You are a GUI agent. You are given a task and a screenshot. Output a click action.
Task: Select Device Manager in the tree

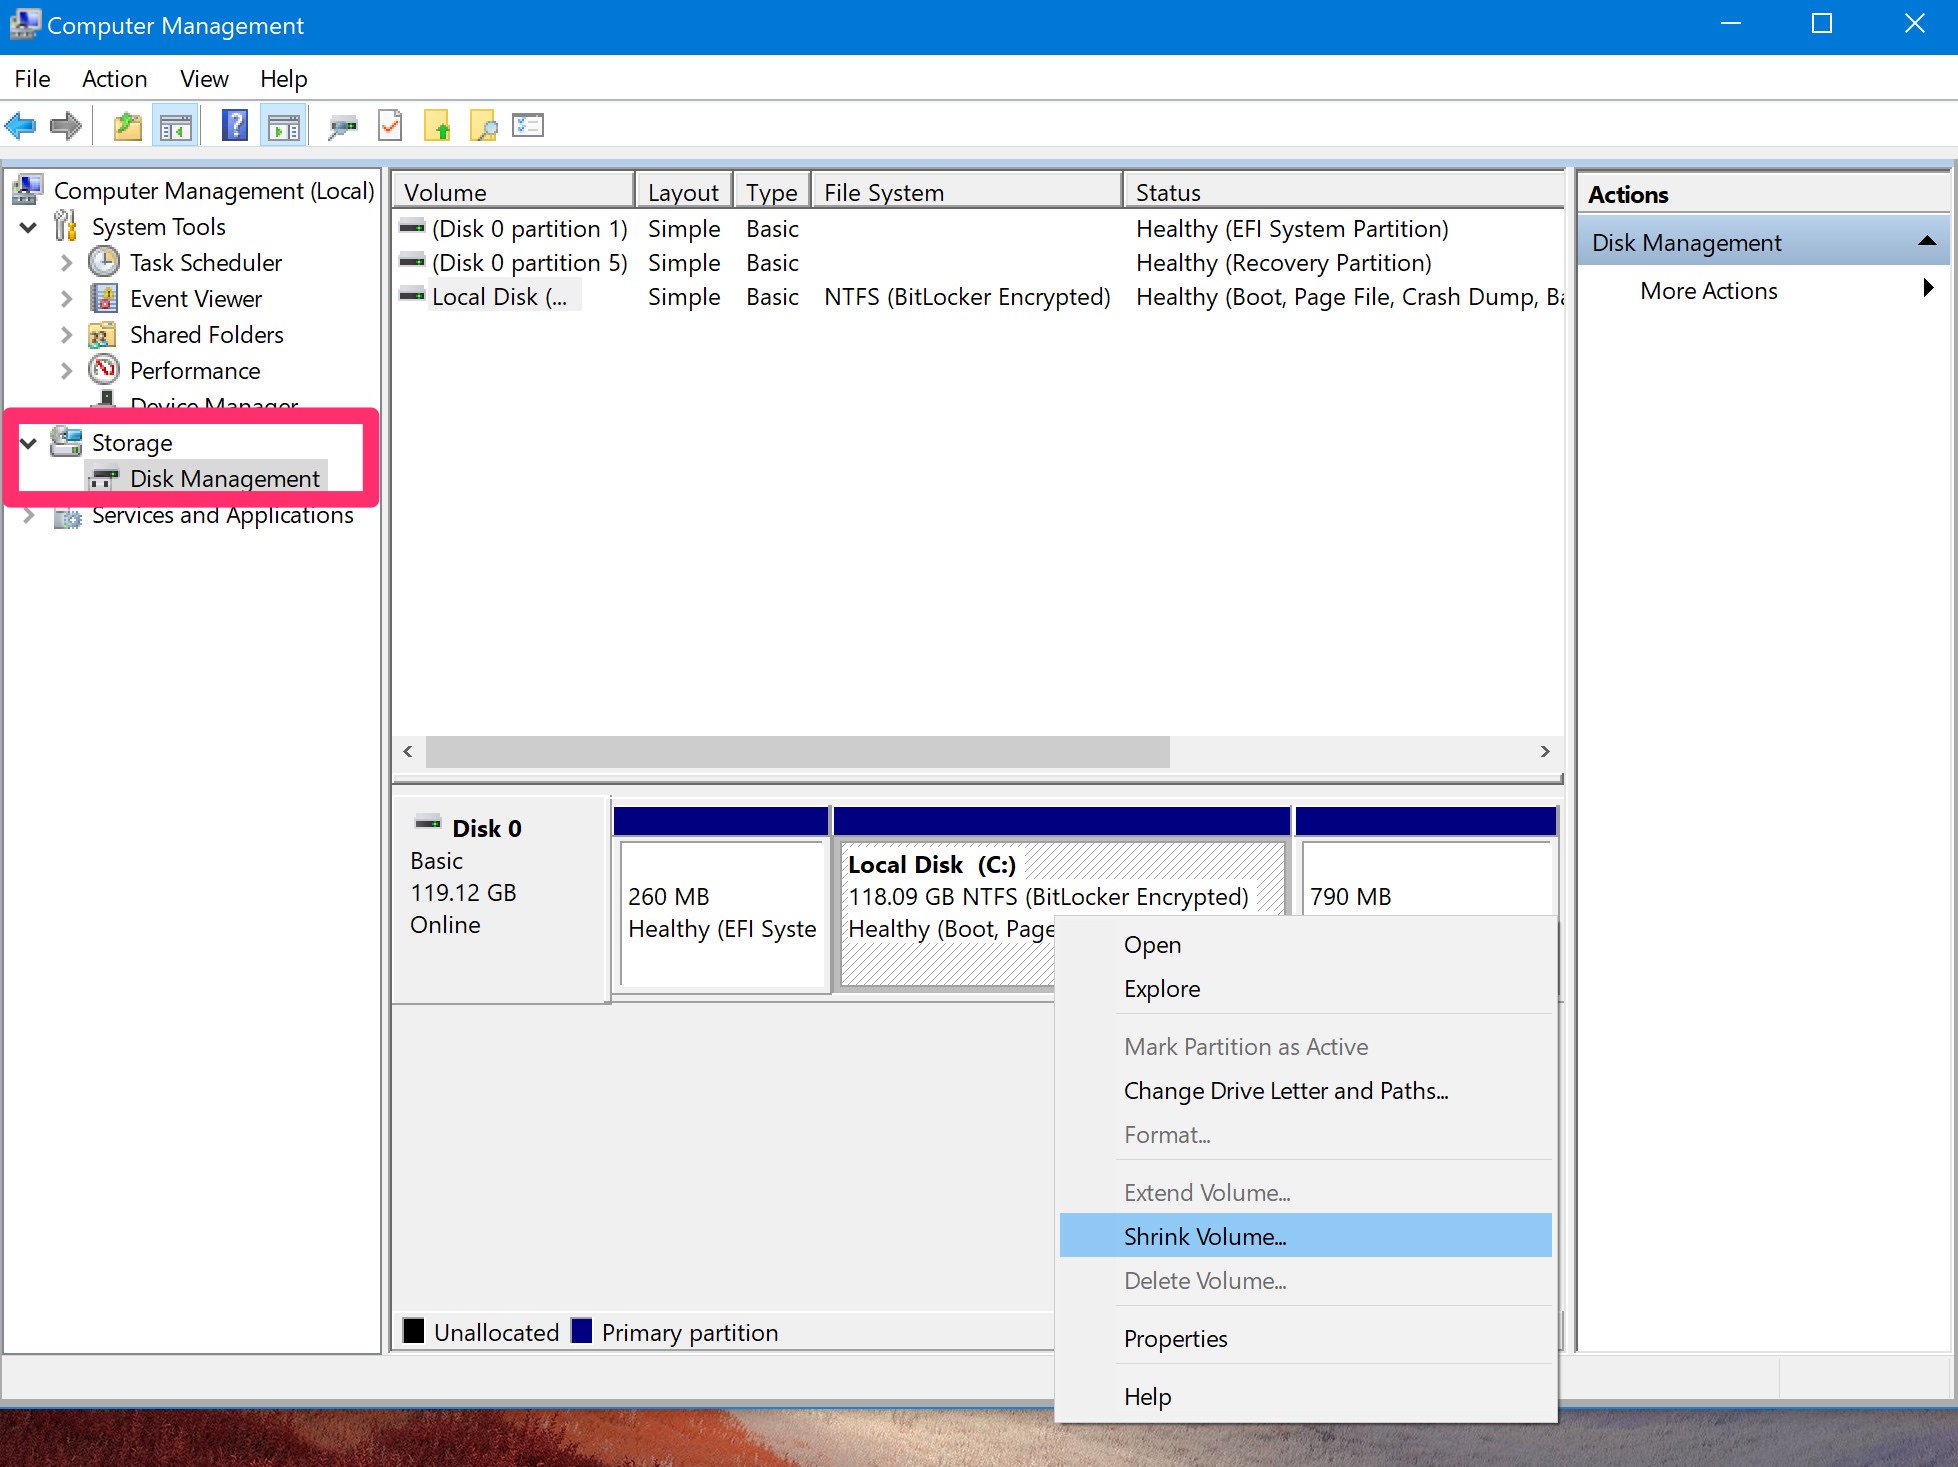click(213, 404)
